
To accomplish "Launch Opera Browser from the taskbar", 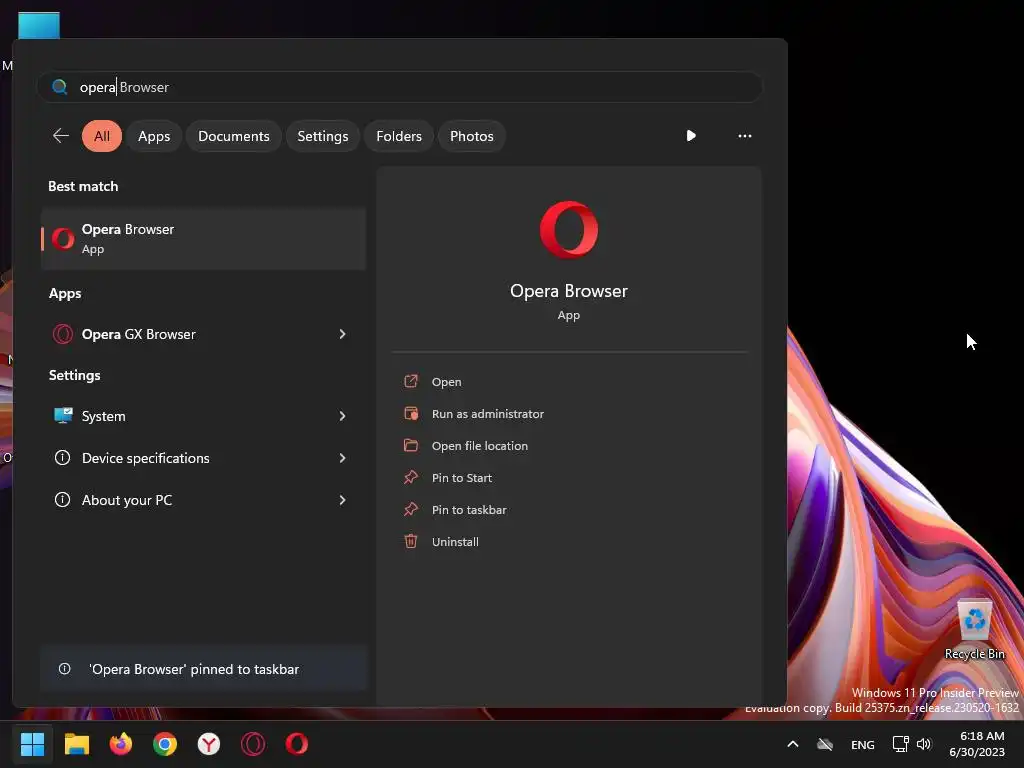I will pyautogui.click(x=296, y=744).
